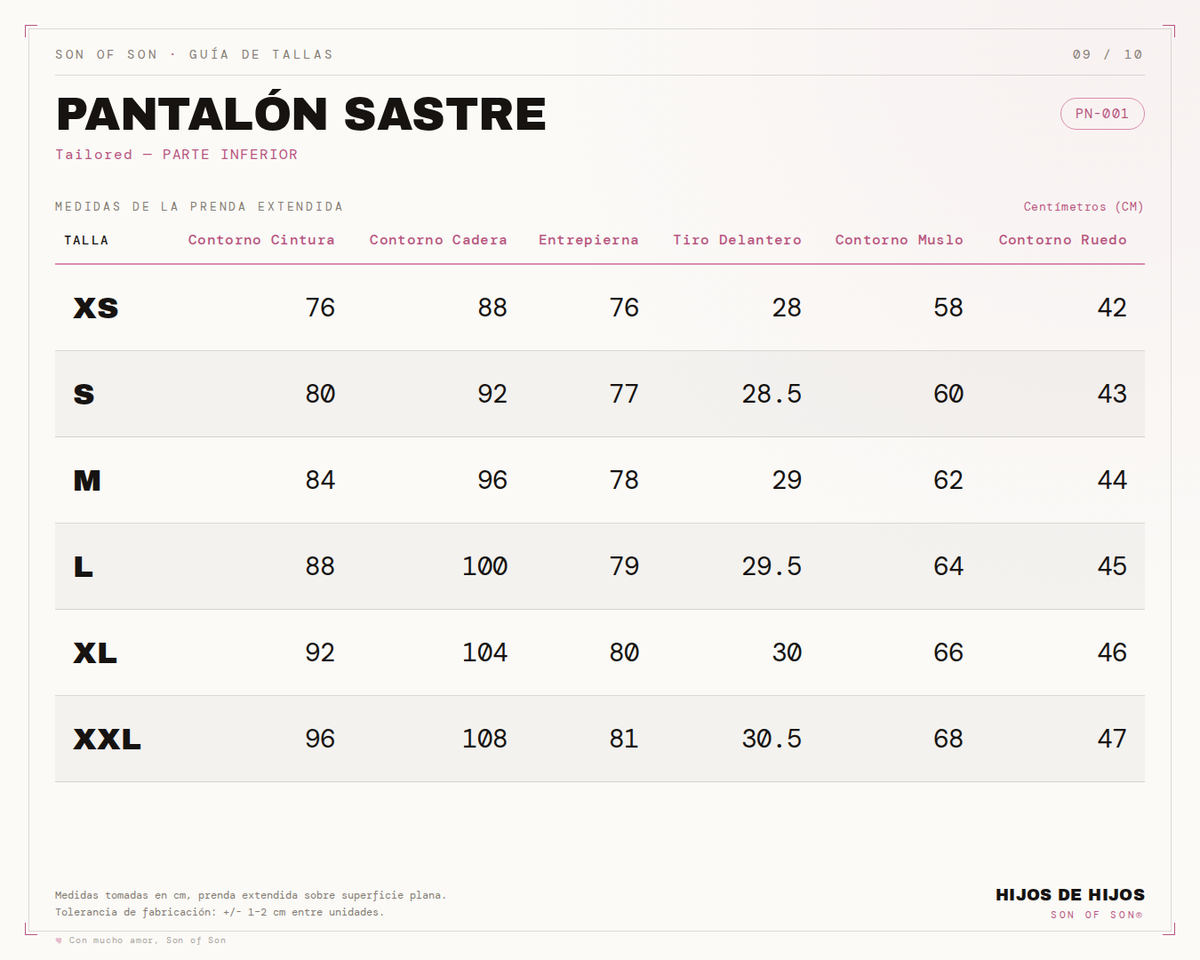Screen dimensions: 1200x960
Task: Click the XL size row label
Action: pyautogui.click(x=95, y=654)
